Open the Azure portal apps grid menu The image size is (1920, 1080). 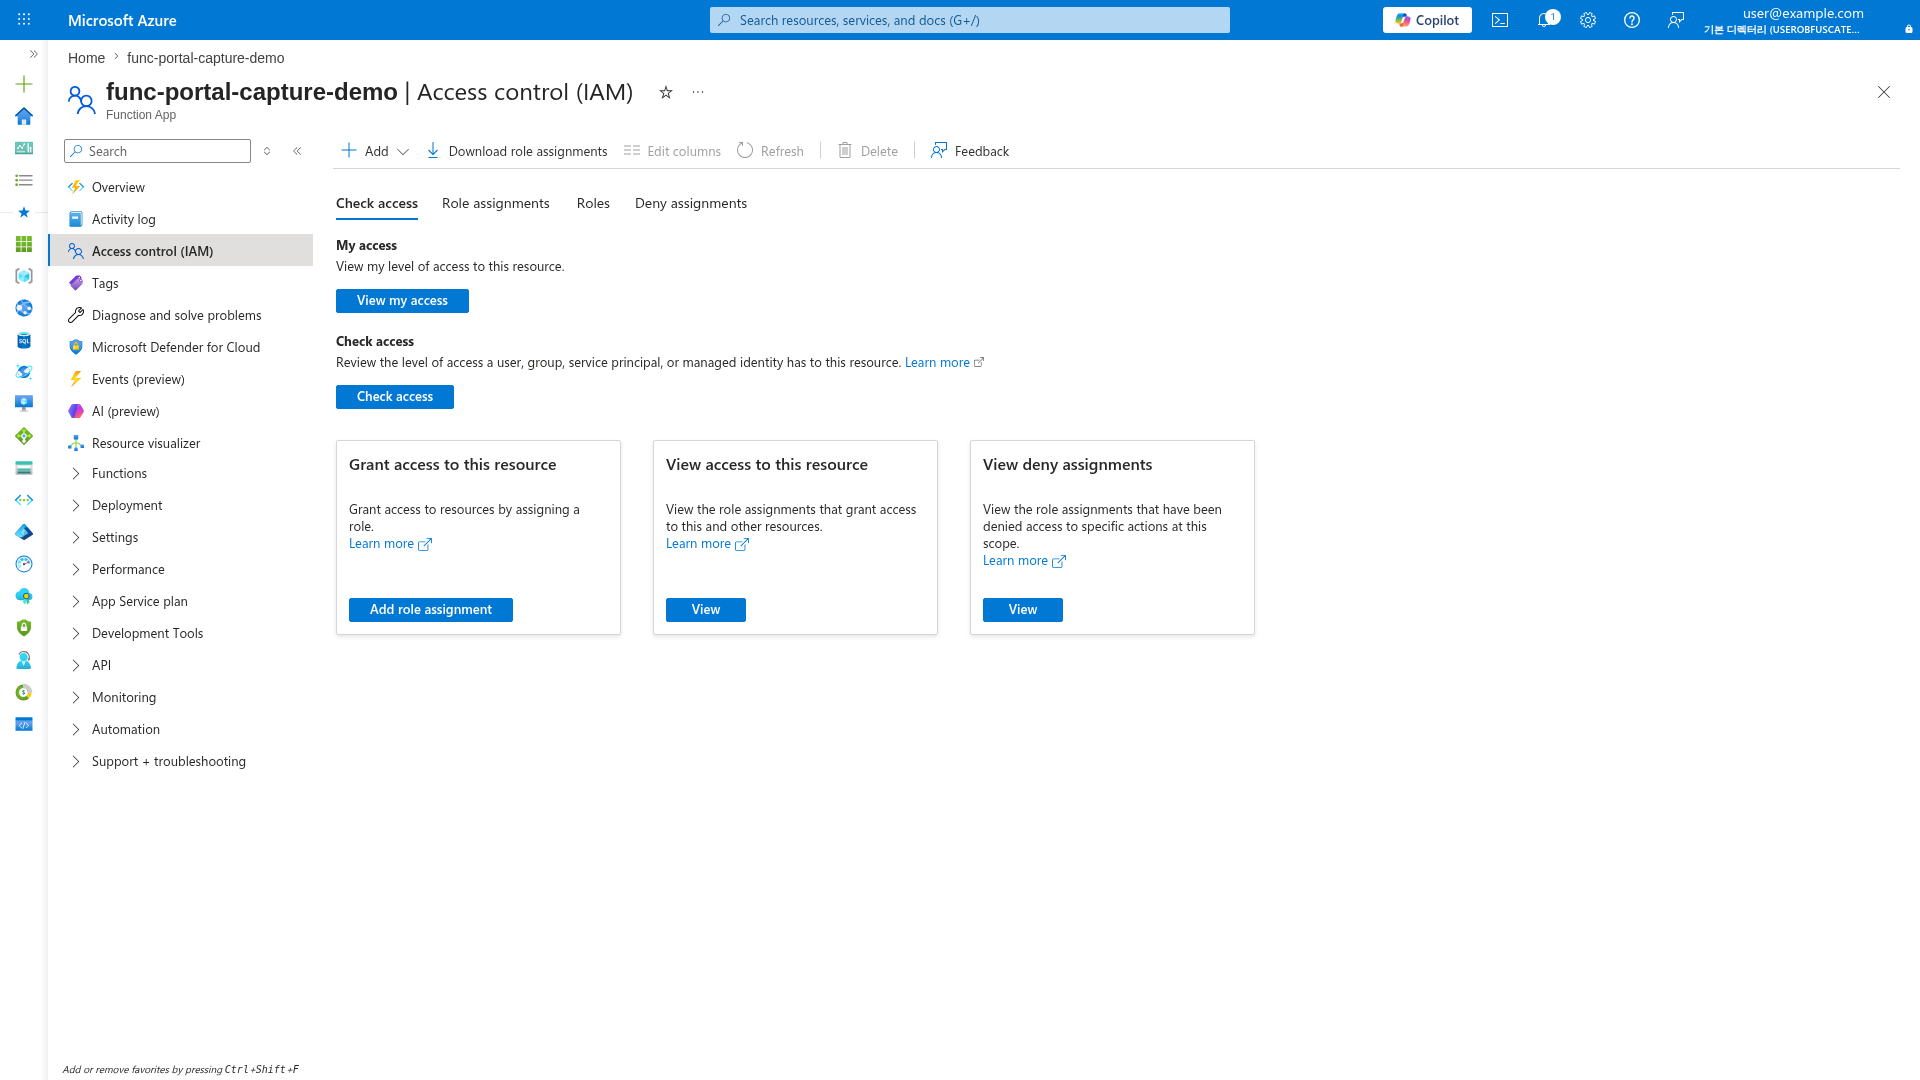coord(24,20)
